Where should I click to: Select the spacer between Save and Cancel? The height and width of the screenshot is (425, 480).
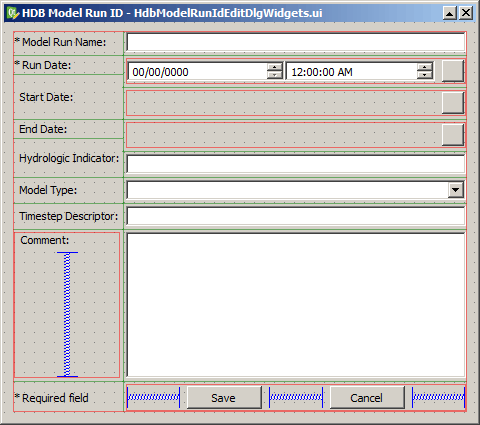[296, 397]
